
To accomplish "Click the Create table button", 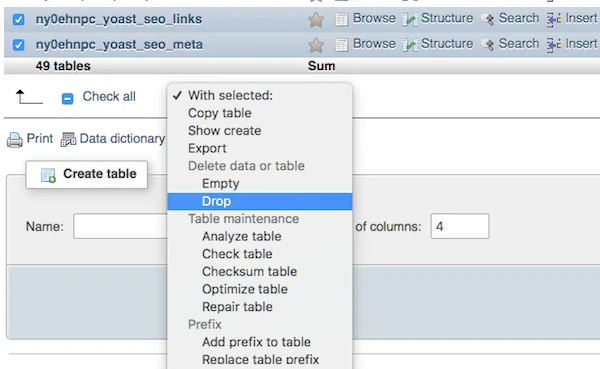I will click(x=86, y=174).
